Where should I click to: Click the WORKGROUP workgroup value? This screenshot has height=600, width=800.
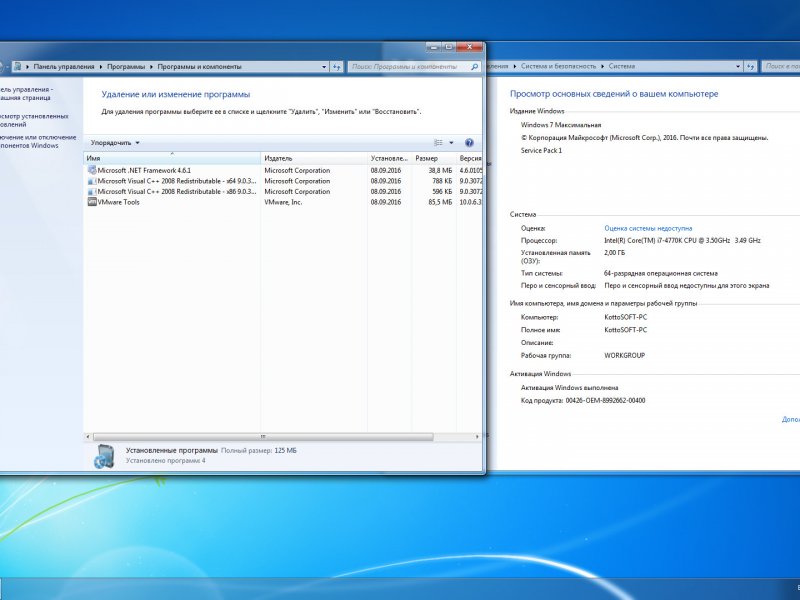point(624,356)
